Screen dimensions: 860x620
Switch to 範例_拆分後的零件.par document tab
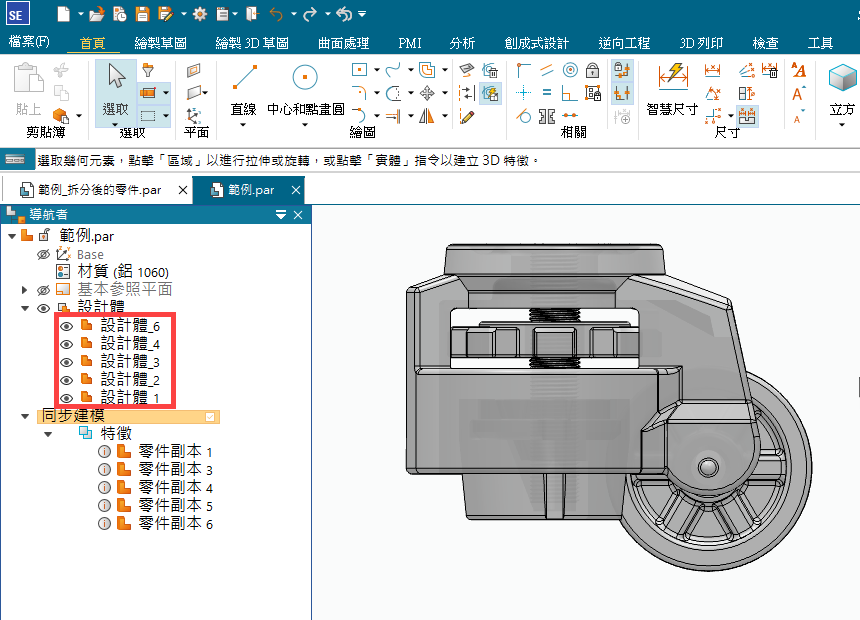pos(100,190)
